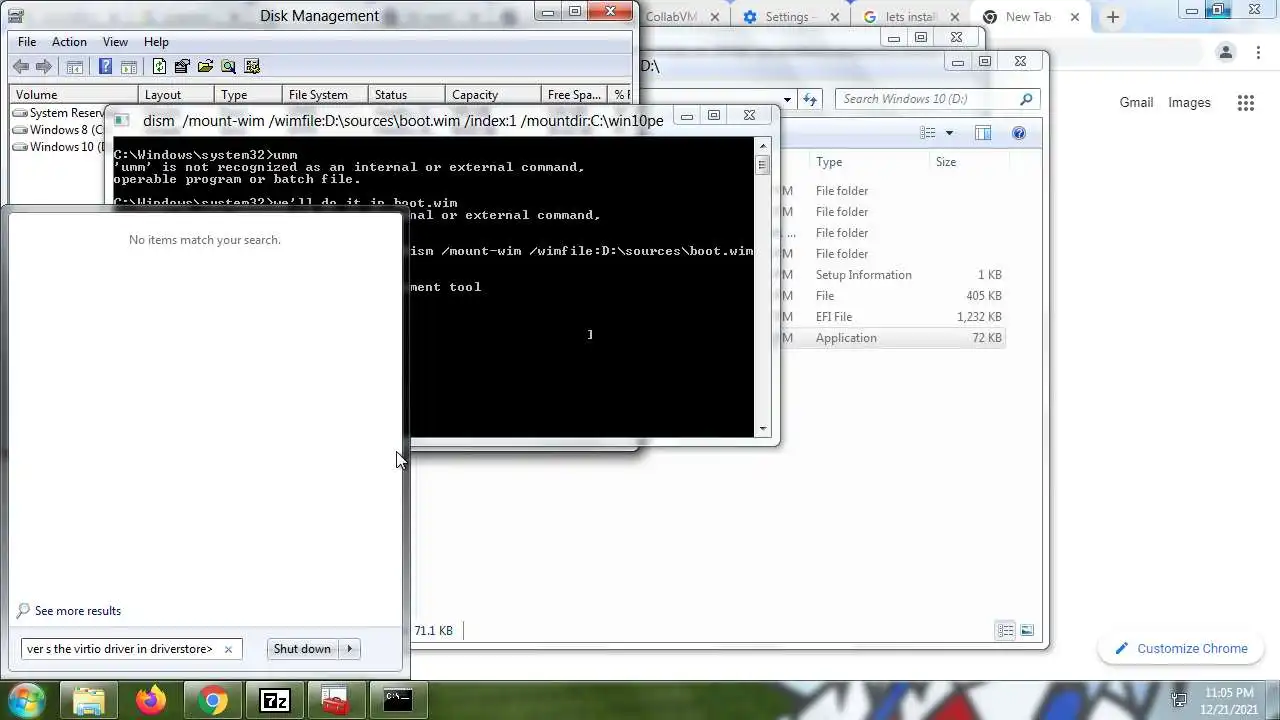Image resolution: width=1280 pixels, height=720 pixels.
Task: Open the Action menu in Disk Management
Action: click(x=69, y=42)
